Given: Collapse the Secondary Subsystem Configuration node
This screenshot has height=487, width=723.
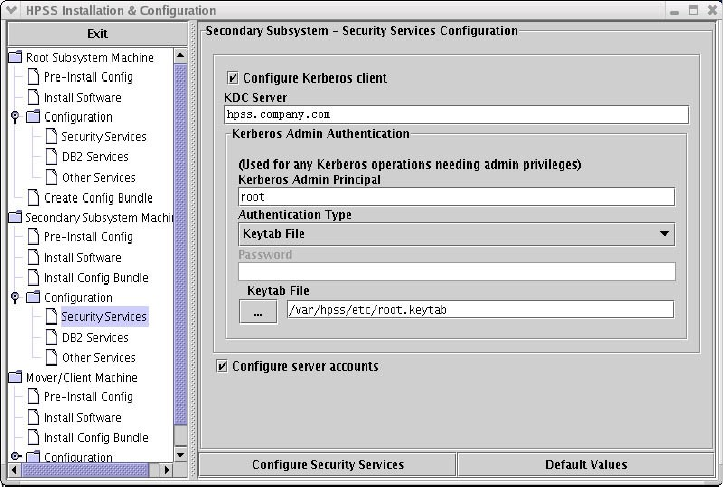Looking at the screenshot, I should coord(15,297).
